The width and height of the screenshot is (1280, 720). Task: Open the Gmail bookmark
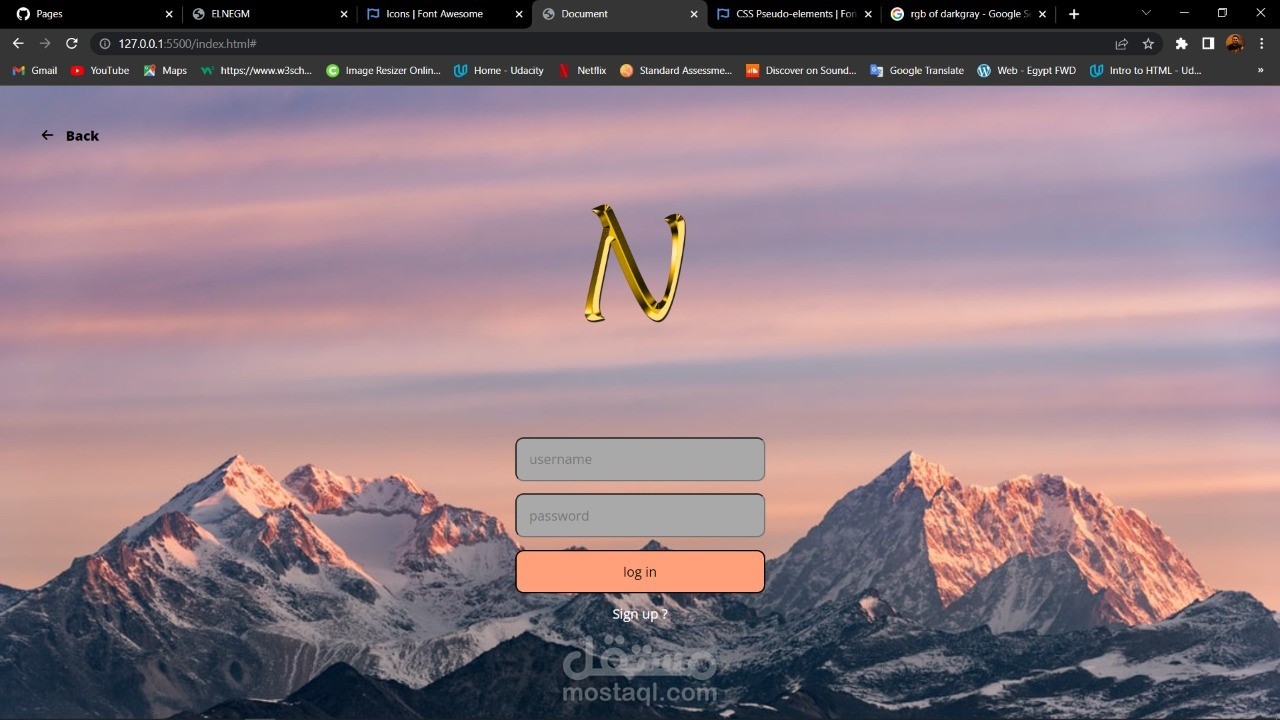pyautogui.click(x=34, y=70)
